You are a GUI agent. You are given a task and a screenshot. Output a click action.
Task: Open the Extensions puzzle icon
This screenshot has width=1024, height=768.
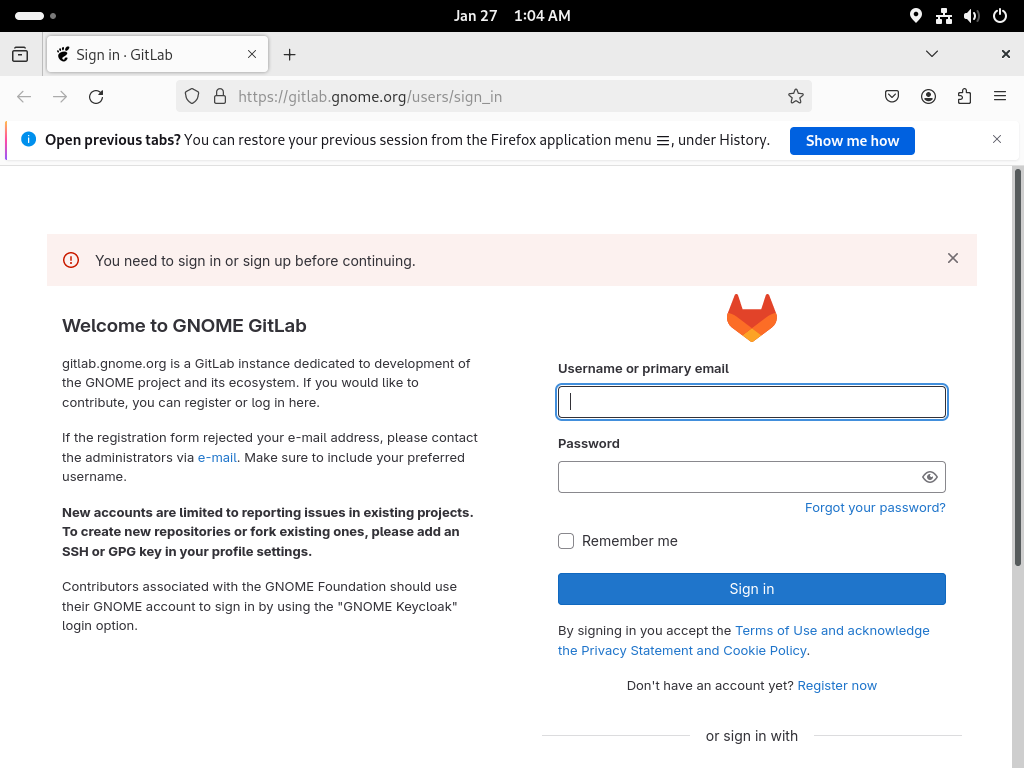(964, 97)
